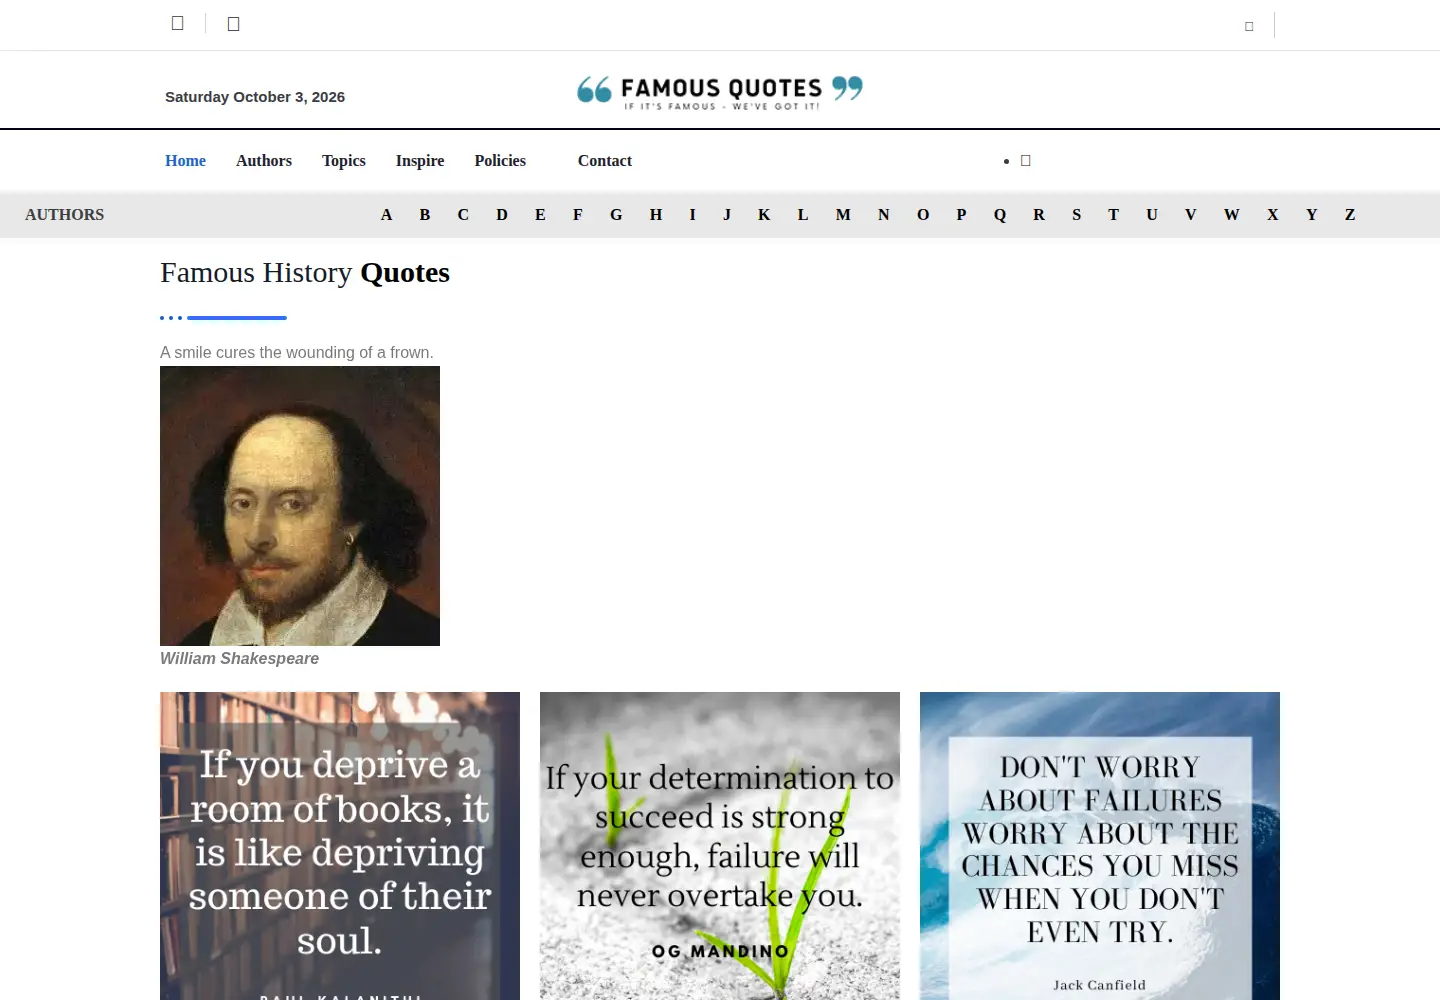Open the Paul Kalanithi books quote card

340,846
